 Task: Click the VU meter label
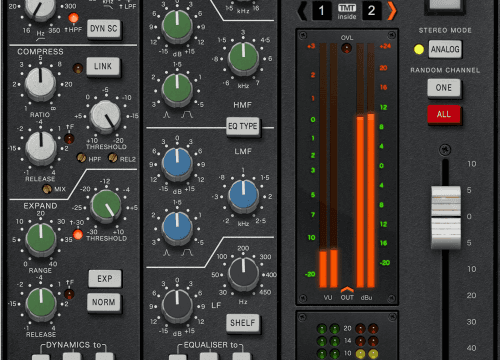(x=328, y=297)
